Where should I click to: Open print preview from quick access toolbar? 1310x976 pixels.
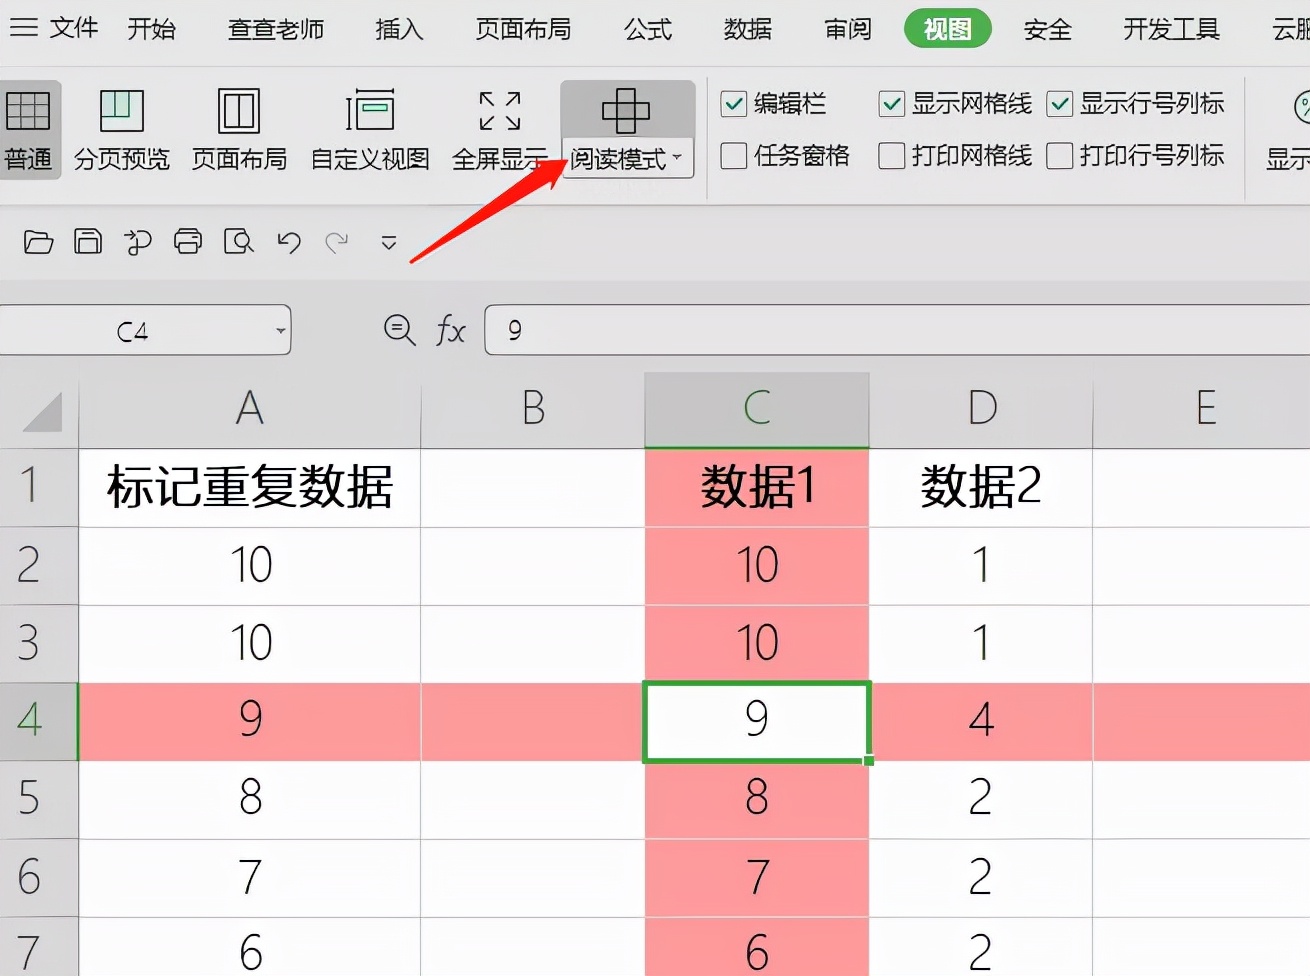click(238, 242)
